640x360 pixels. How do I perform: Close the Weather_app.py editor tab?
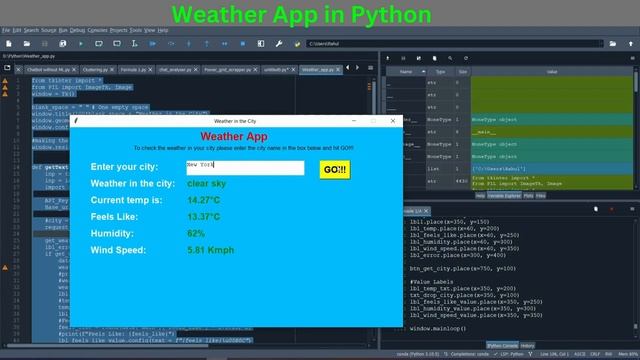(x=338, y=70)
